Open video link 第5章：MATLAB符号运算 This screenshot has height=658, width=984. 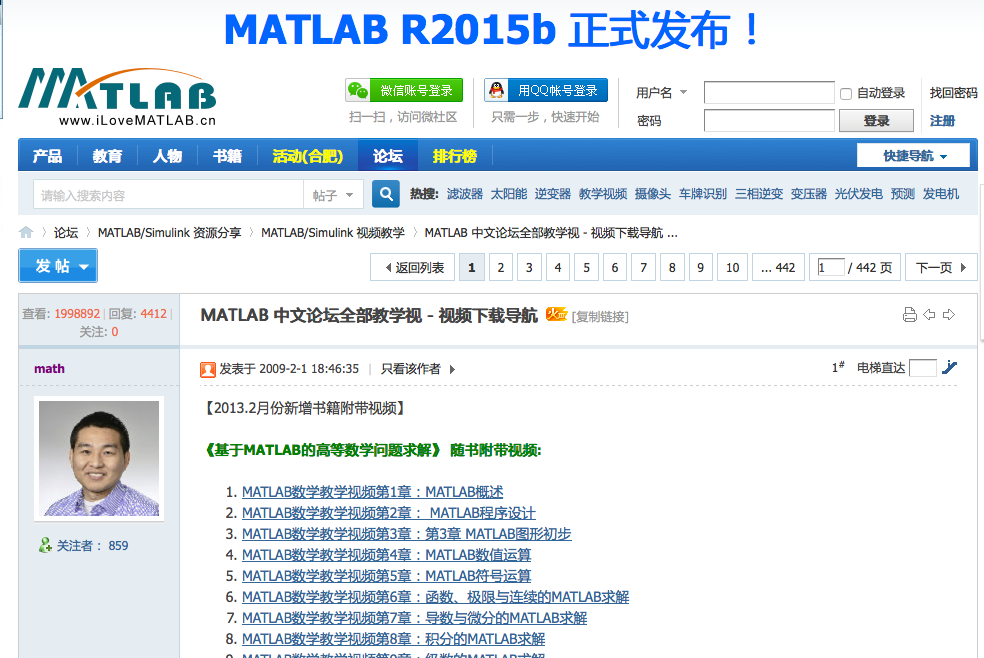387,576
